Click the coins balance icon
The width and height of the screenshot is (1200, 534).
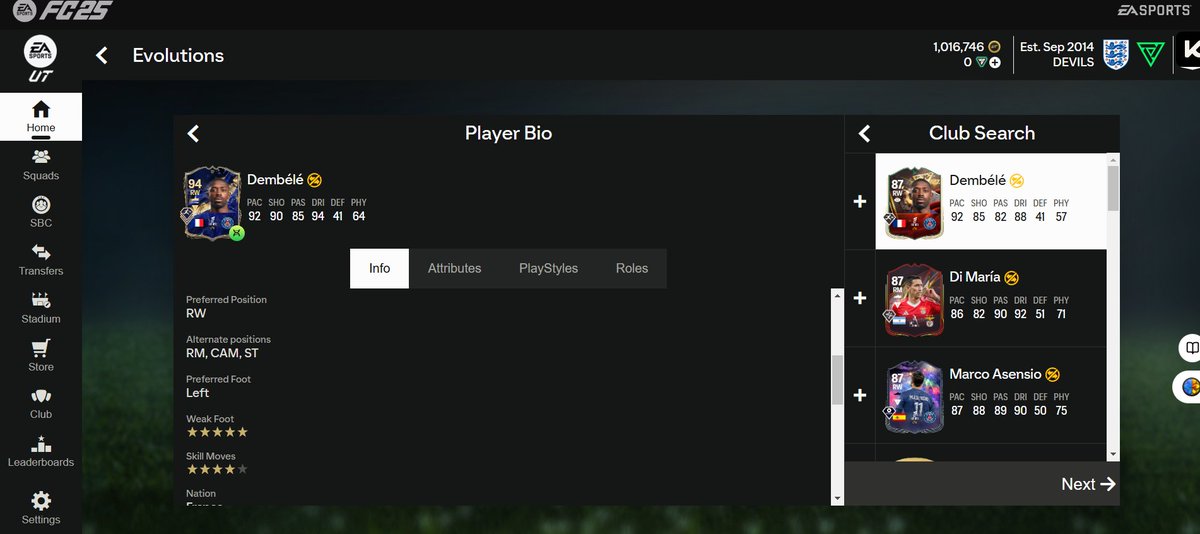click(x=994, y=46)
